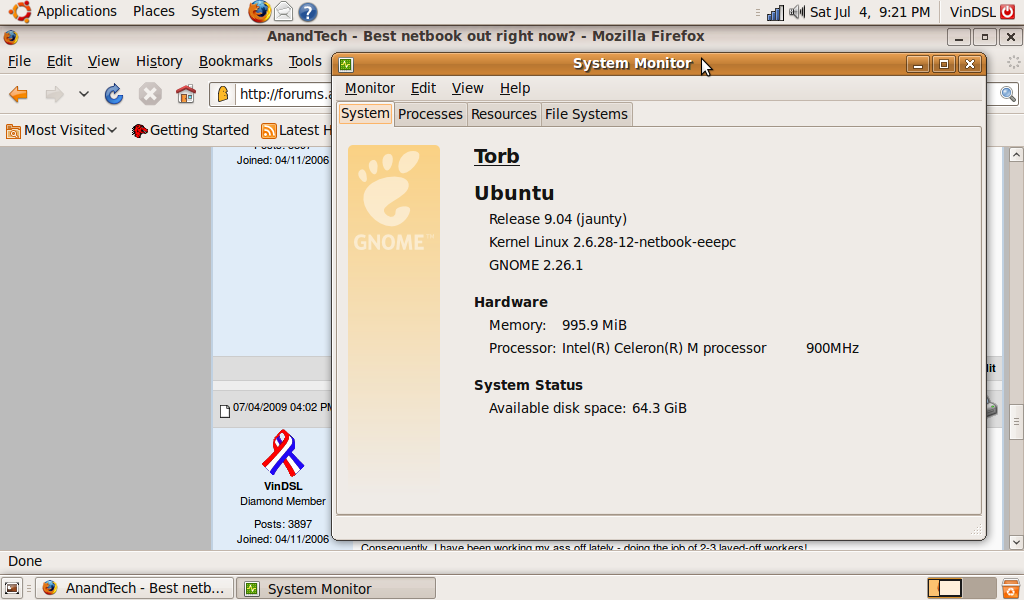Click the search magnifier icon in Firefox
Image resolution: width=1024 pixels, height=600 pixels.
click(1008, 95)
